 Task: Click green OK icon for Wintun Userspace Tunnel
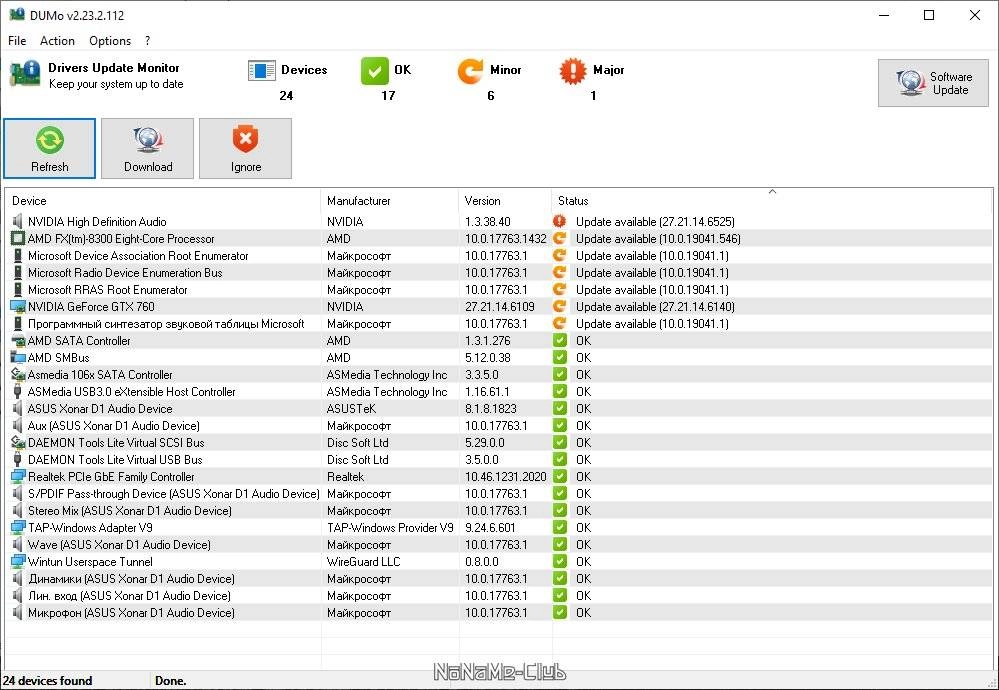559,562
